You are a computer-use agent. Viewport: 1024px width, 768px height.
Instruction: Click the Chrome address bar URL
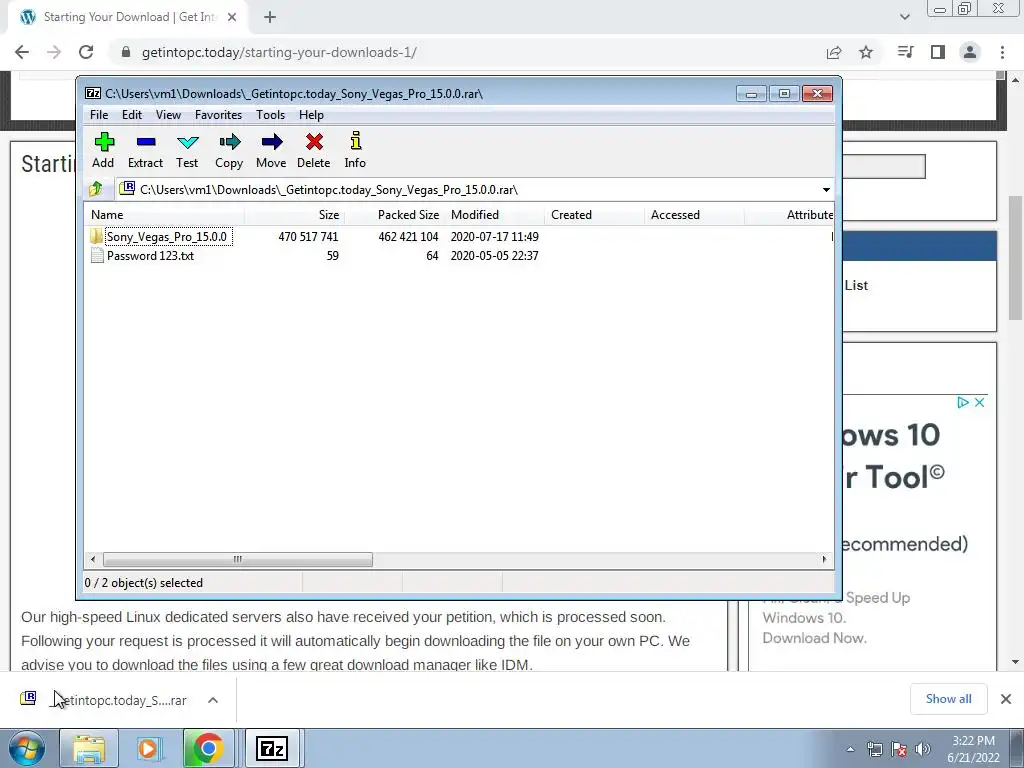click(x=279, y=52)
